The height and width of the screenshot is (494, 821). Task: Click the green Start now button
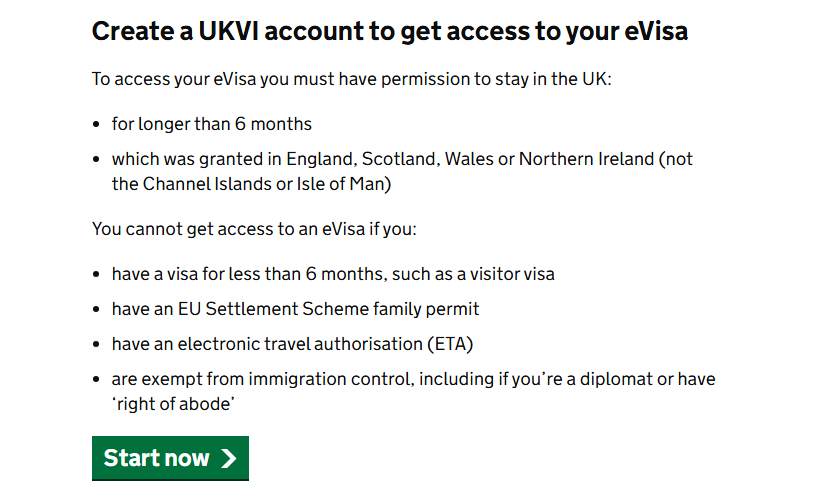coord(169,458)
